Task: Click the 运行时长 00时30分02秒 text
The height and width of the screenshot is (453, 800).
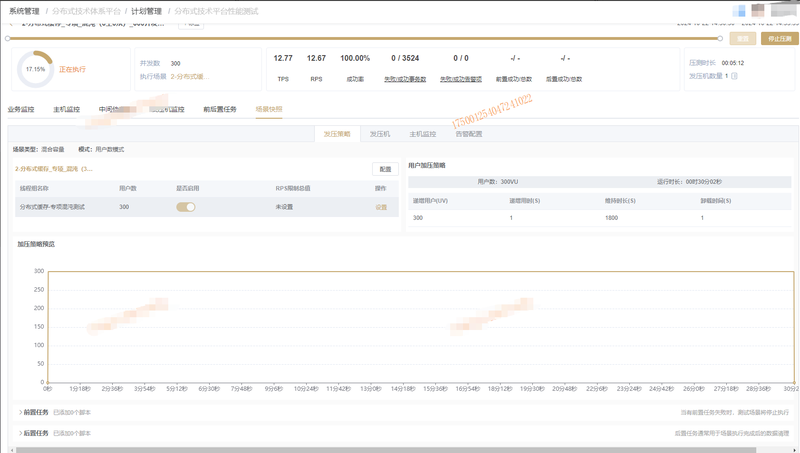Action: (689, 182)
